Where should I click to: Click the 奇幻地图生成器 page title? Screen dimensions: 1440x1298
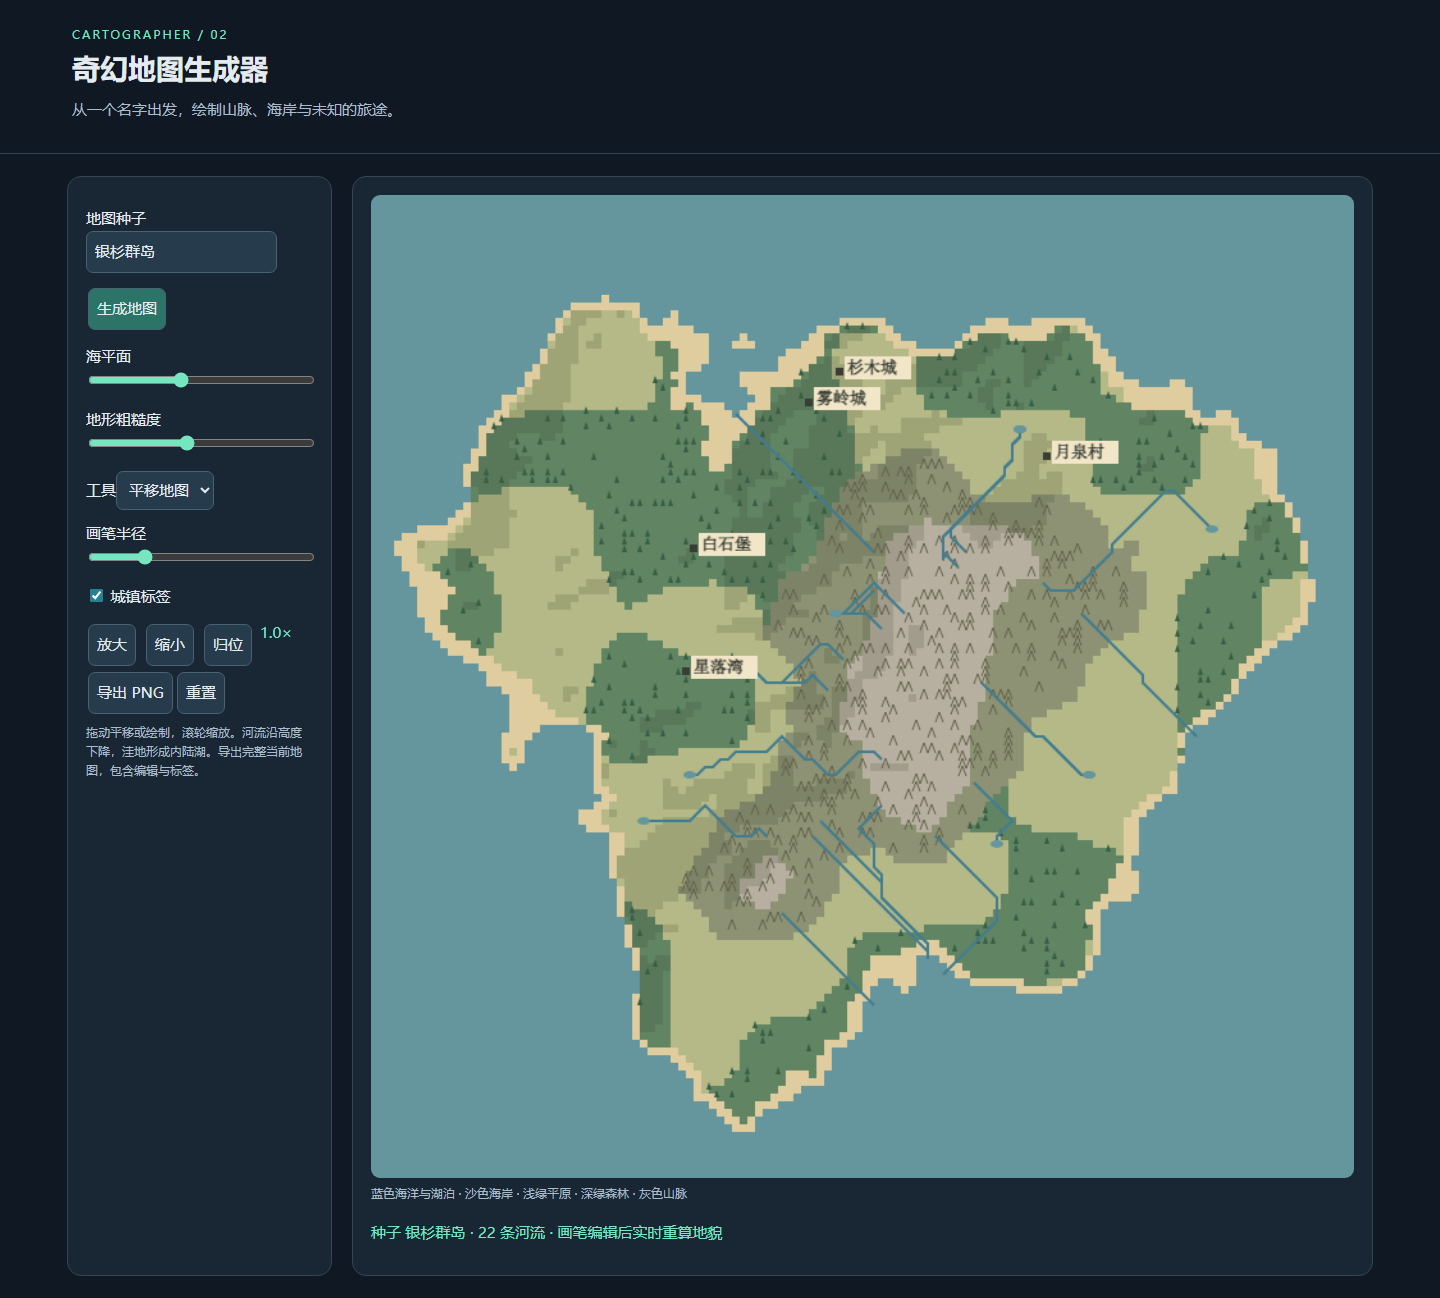pos(170,70)
